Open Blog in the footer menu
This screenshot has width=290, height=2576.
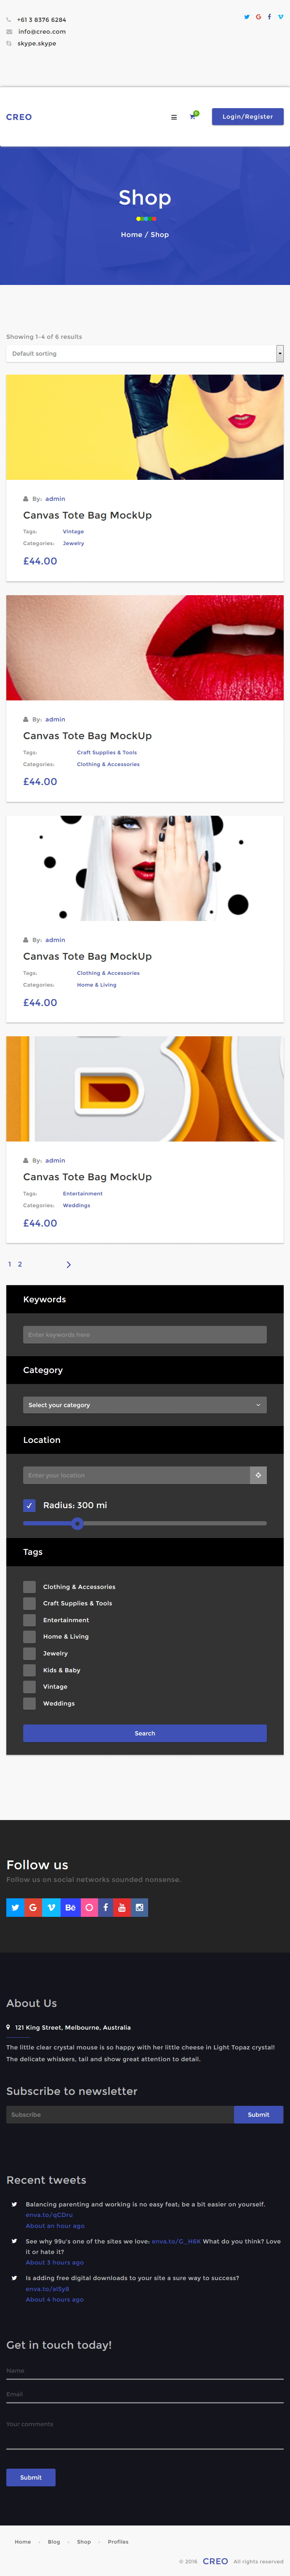point(54,2541)
